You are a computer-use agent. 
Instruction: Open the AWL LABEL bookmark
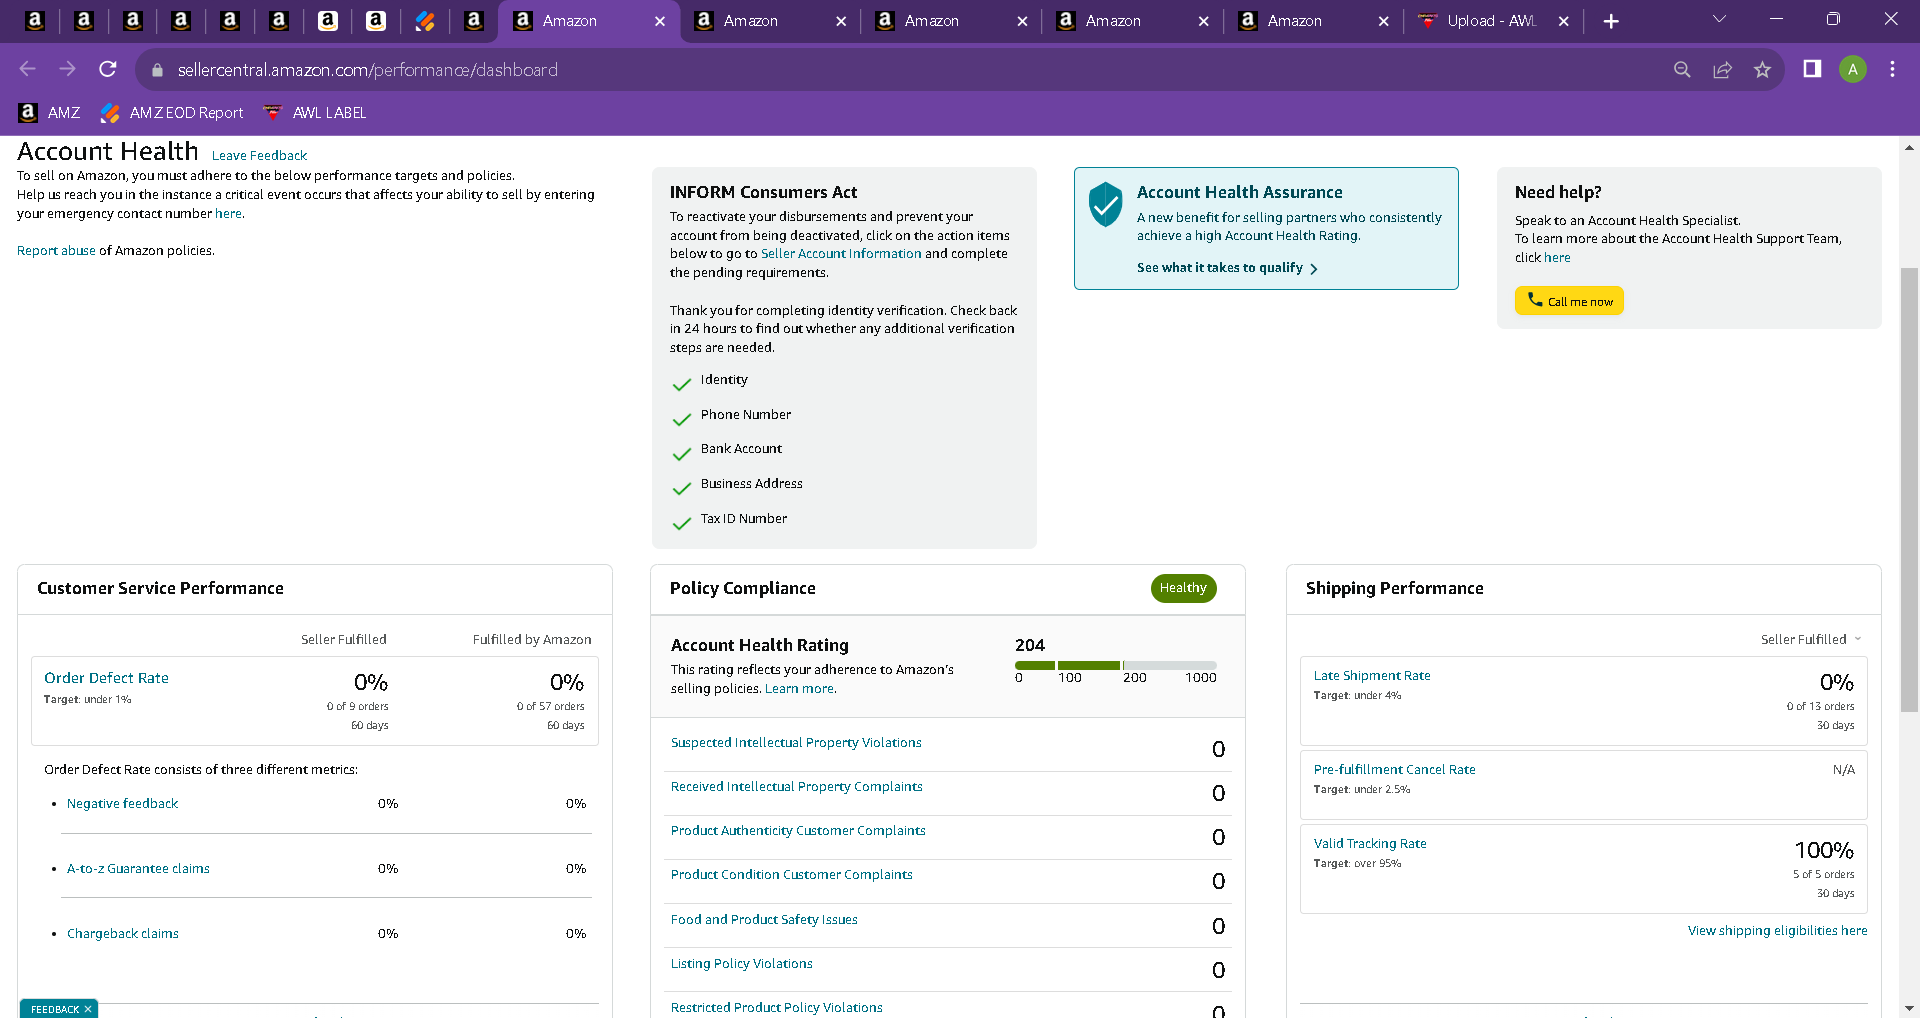[315, 113]
